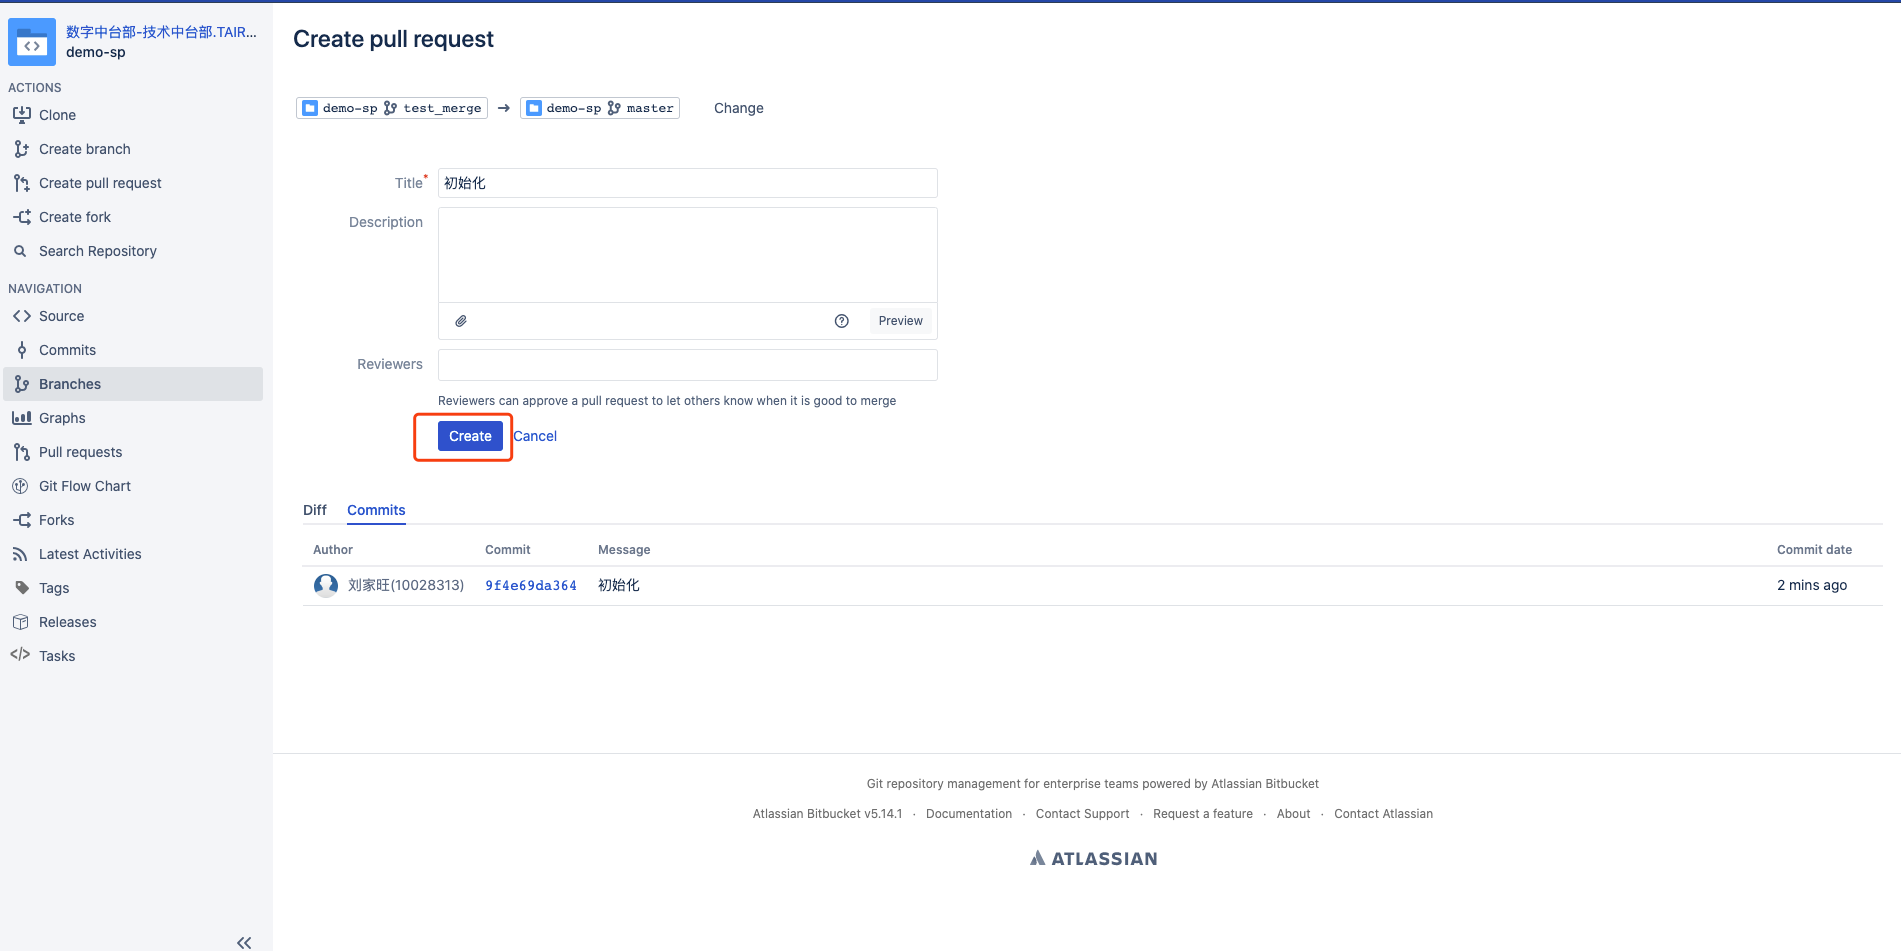Open Pull requests in navigation
The width and height of the screenshot is (1901, 951).
tap(80, 452)
